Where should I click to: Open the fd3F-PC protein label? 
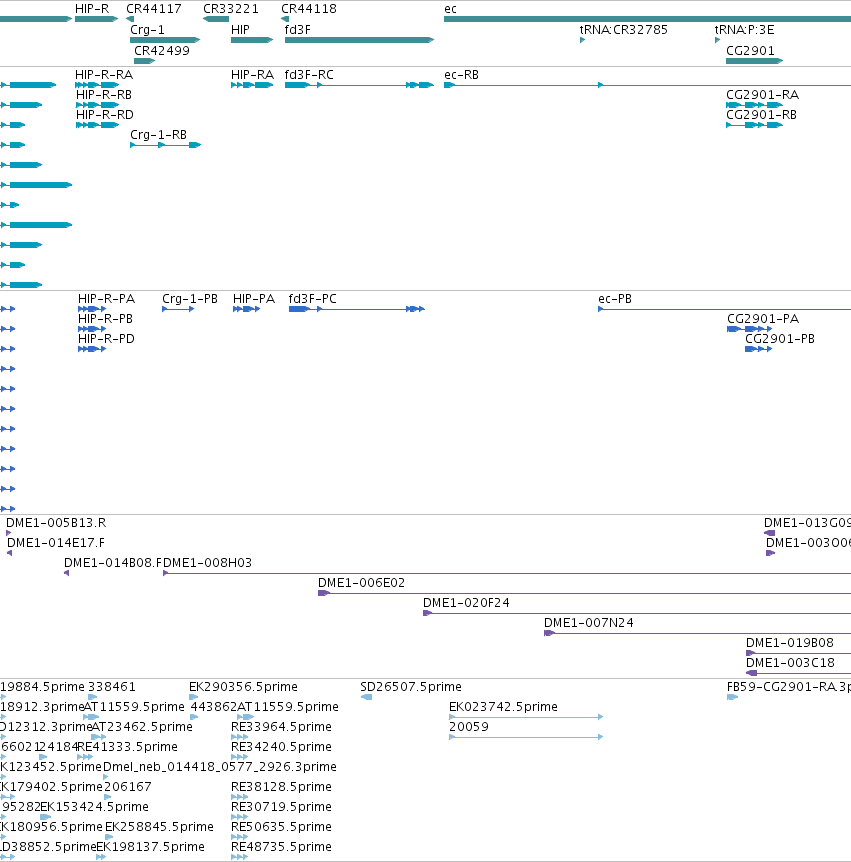coord(313,299)
